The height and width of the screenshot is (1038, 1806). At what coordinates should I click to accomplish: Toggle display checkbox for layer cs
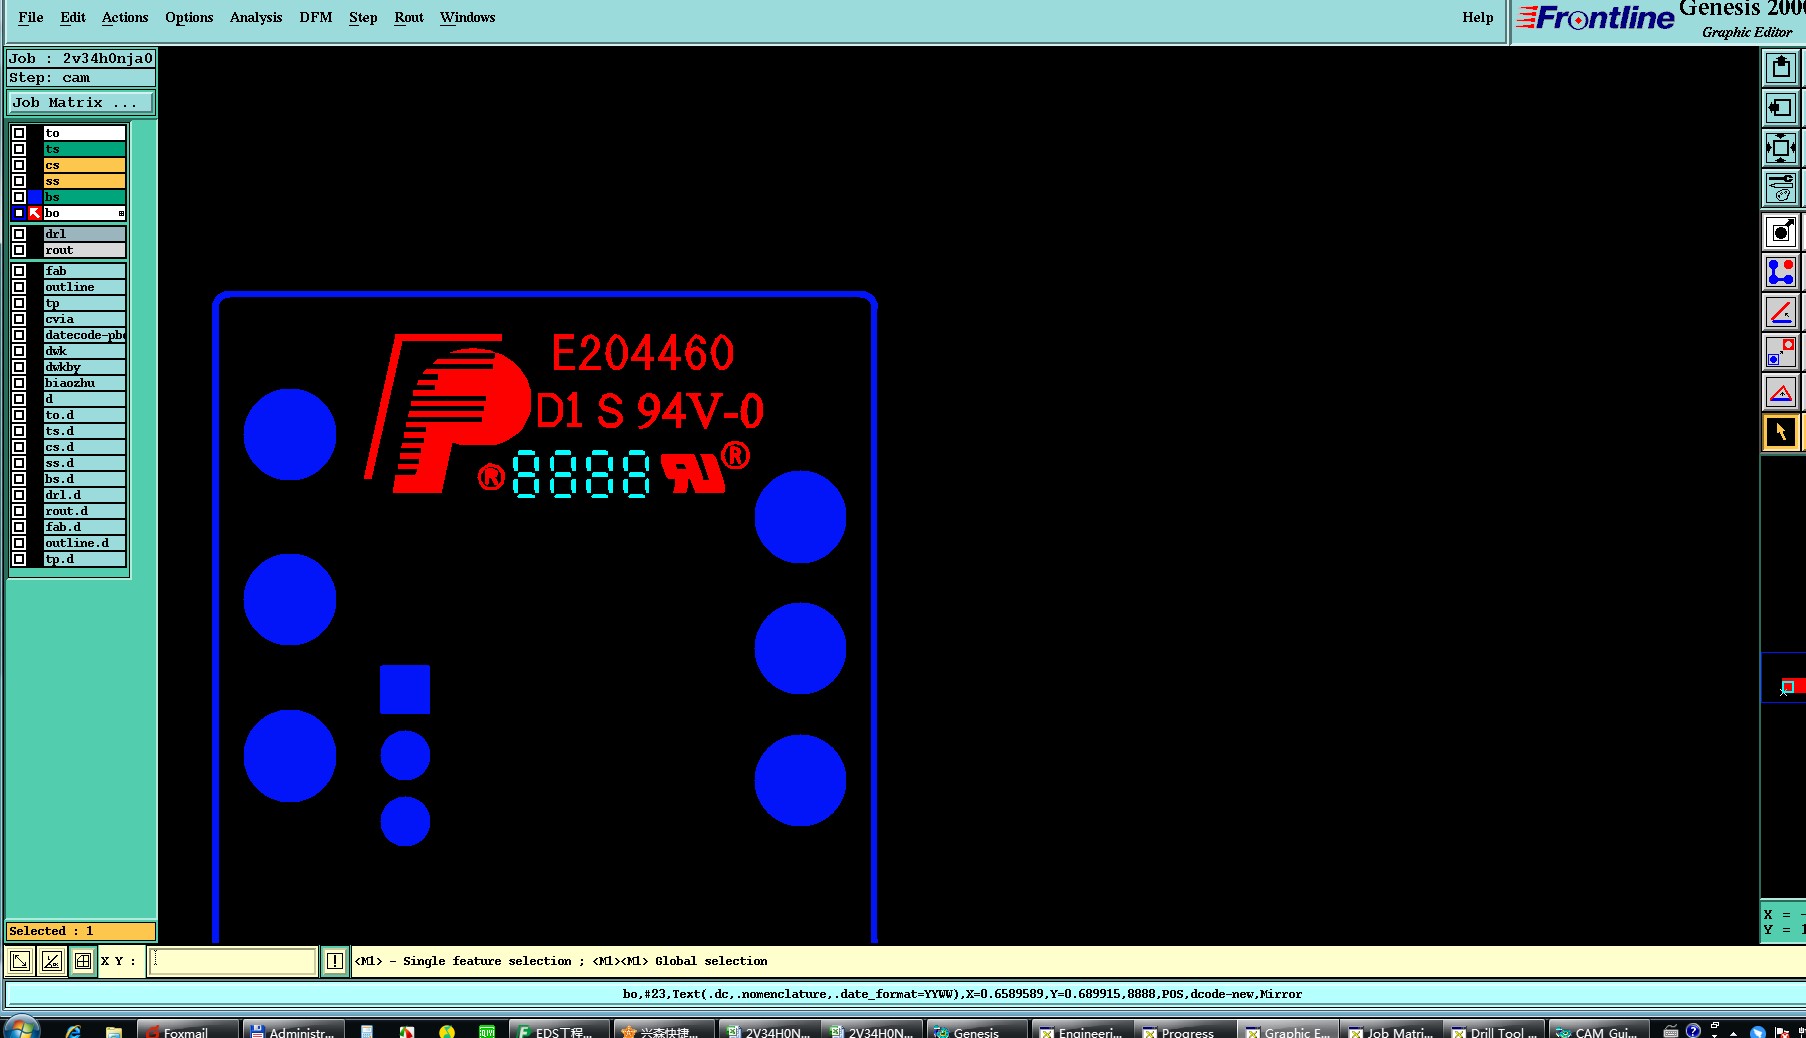[18, 165]
